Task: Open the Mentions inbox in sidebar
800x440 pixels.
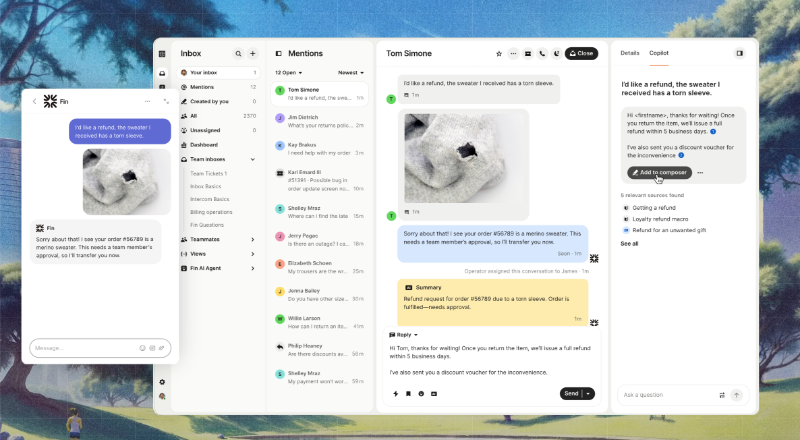Action: pyautogui.click(x=218, y=87)
